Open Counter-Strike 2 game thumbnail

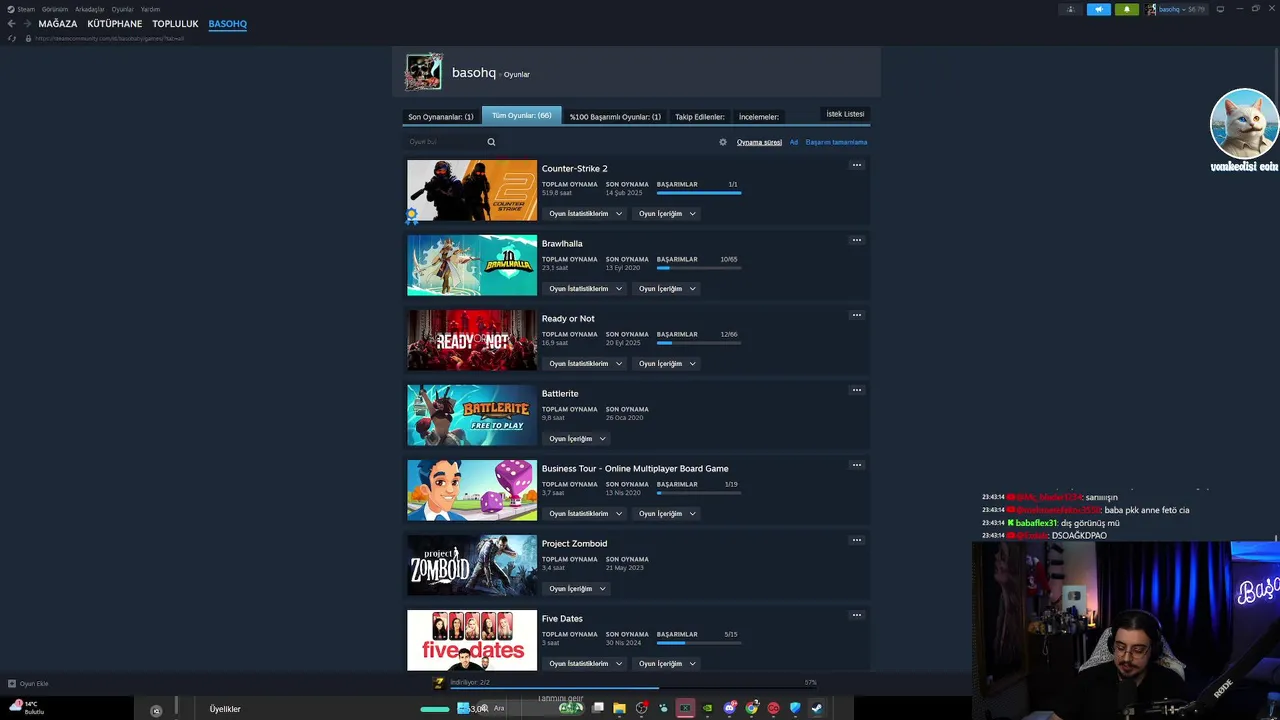[472, 190]
